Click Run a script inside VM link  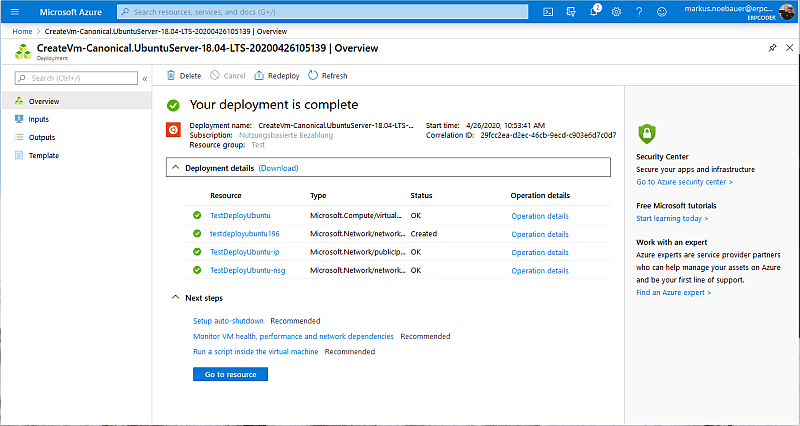pyautogui.click(x=256, y=352)
